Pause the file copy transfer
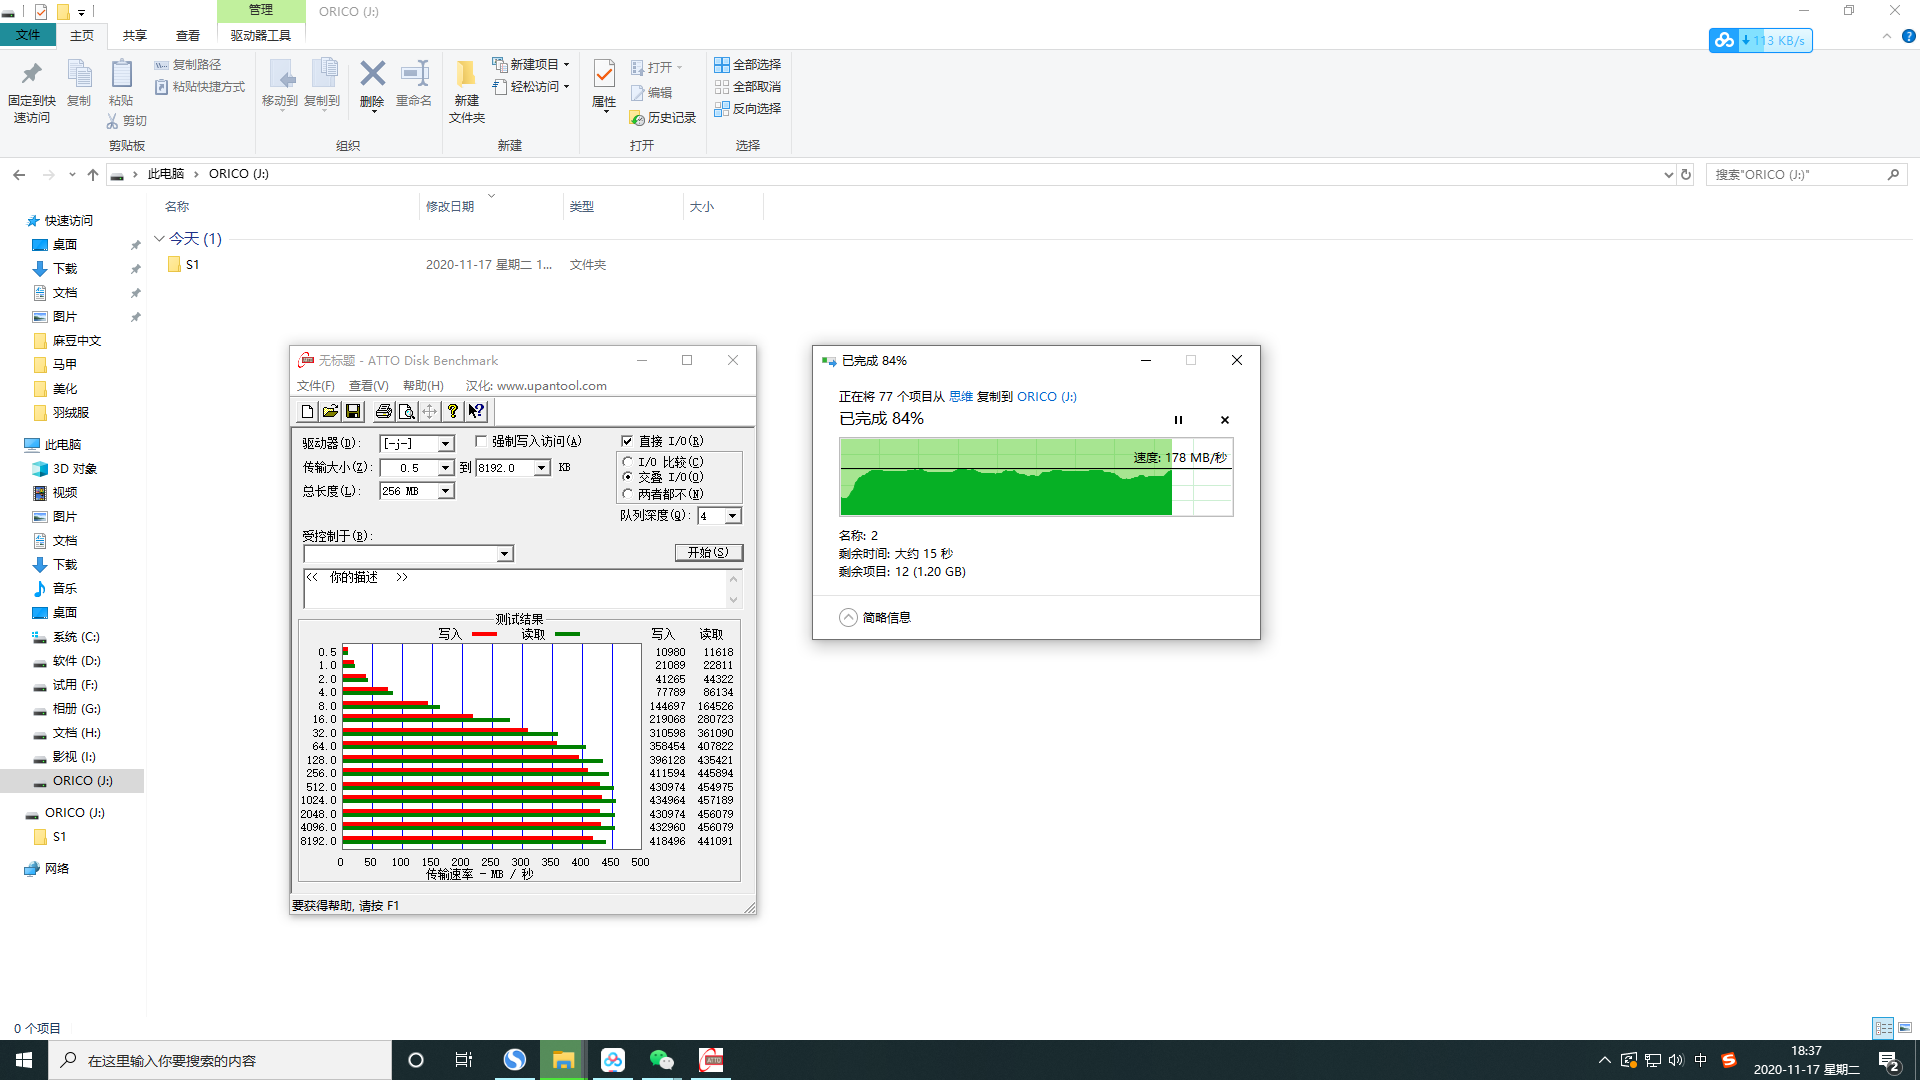Screen dimensions: 1920x1080 point(1178,420)
